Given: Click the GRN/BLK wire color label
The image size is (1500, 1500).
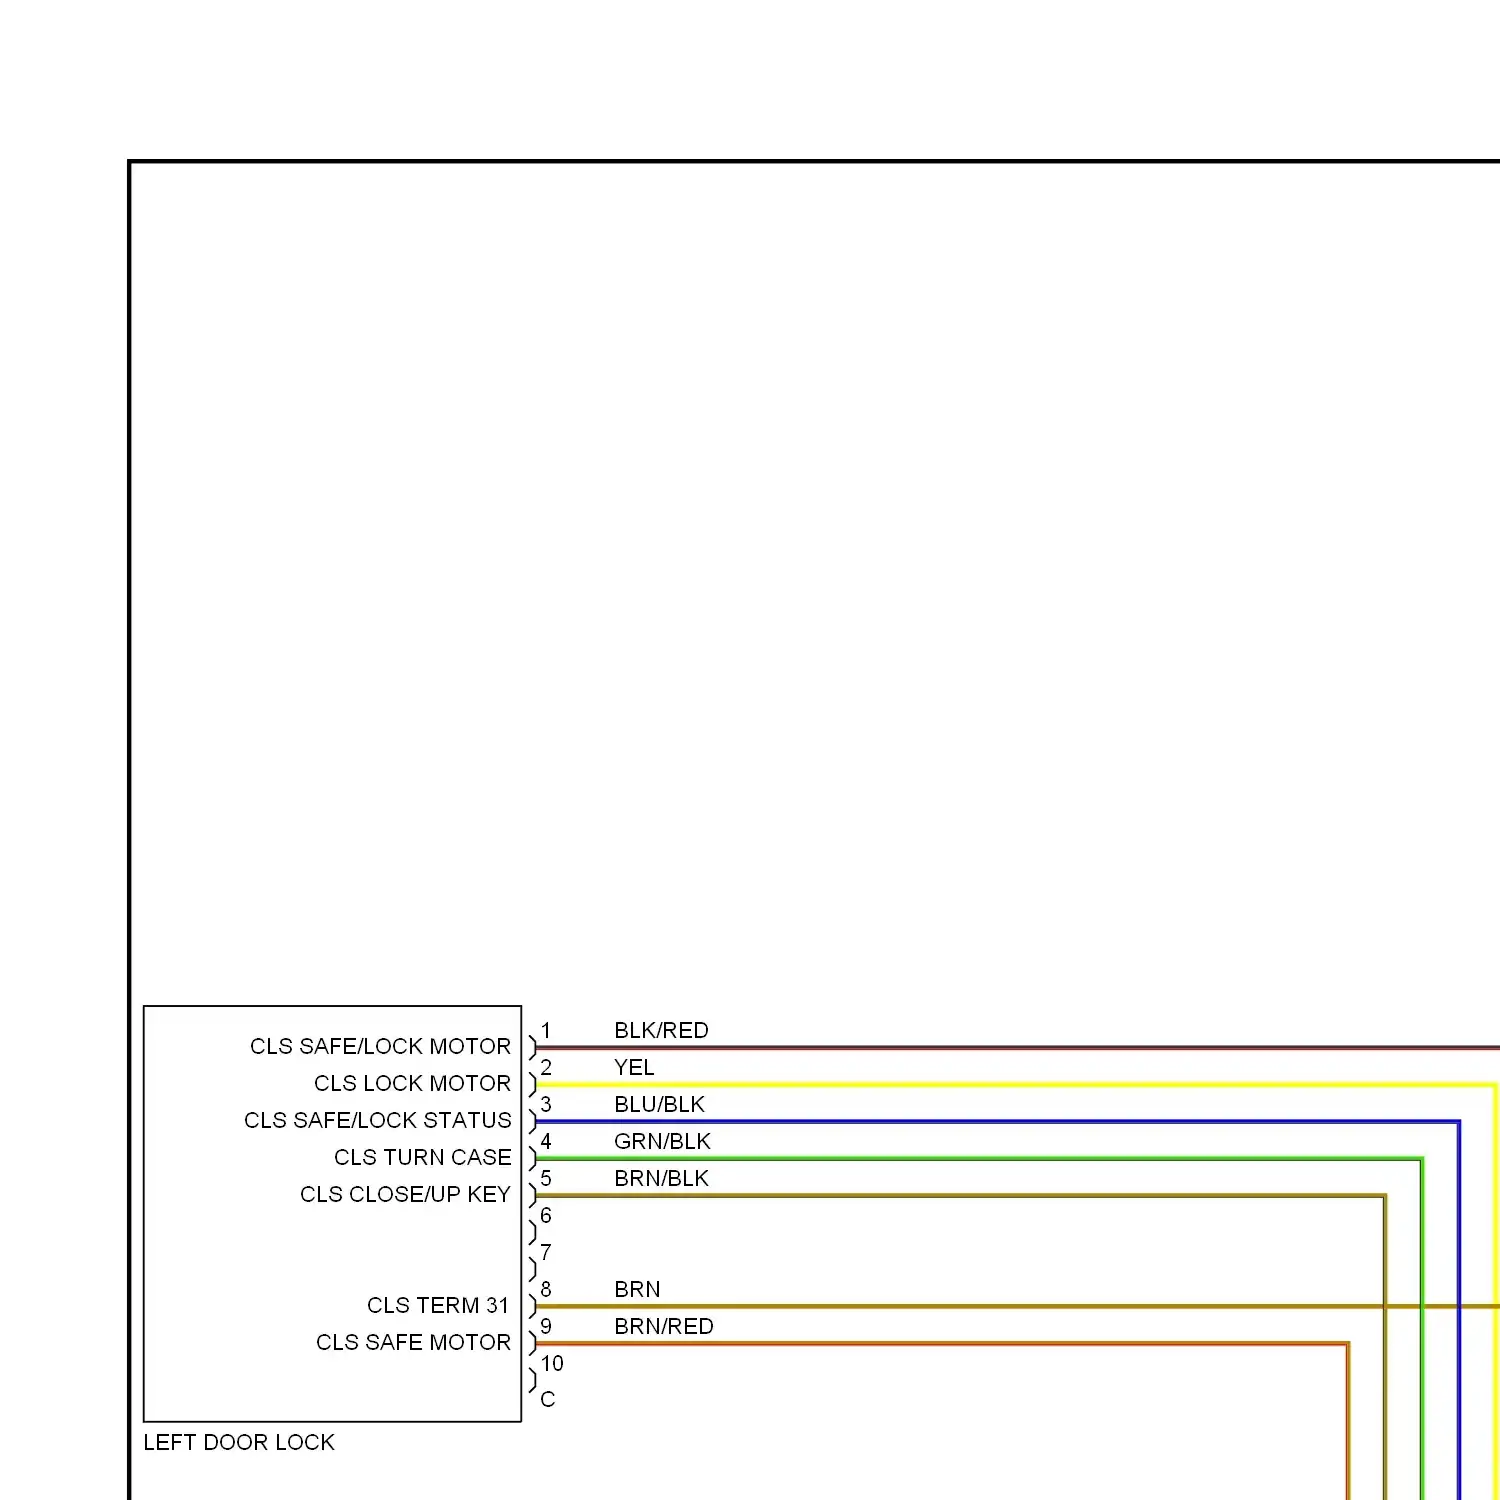Looking at the screenshot, I should 662,1141.
